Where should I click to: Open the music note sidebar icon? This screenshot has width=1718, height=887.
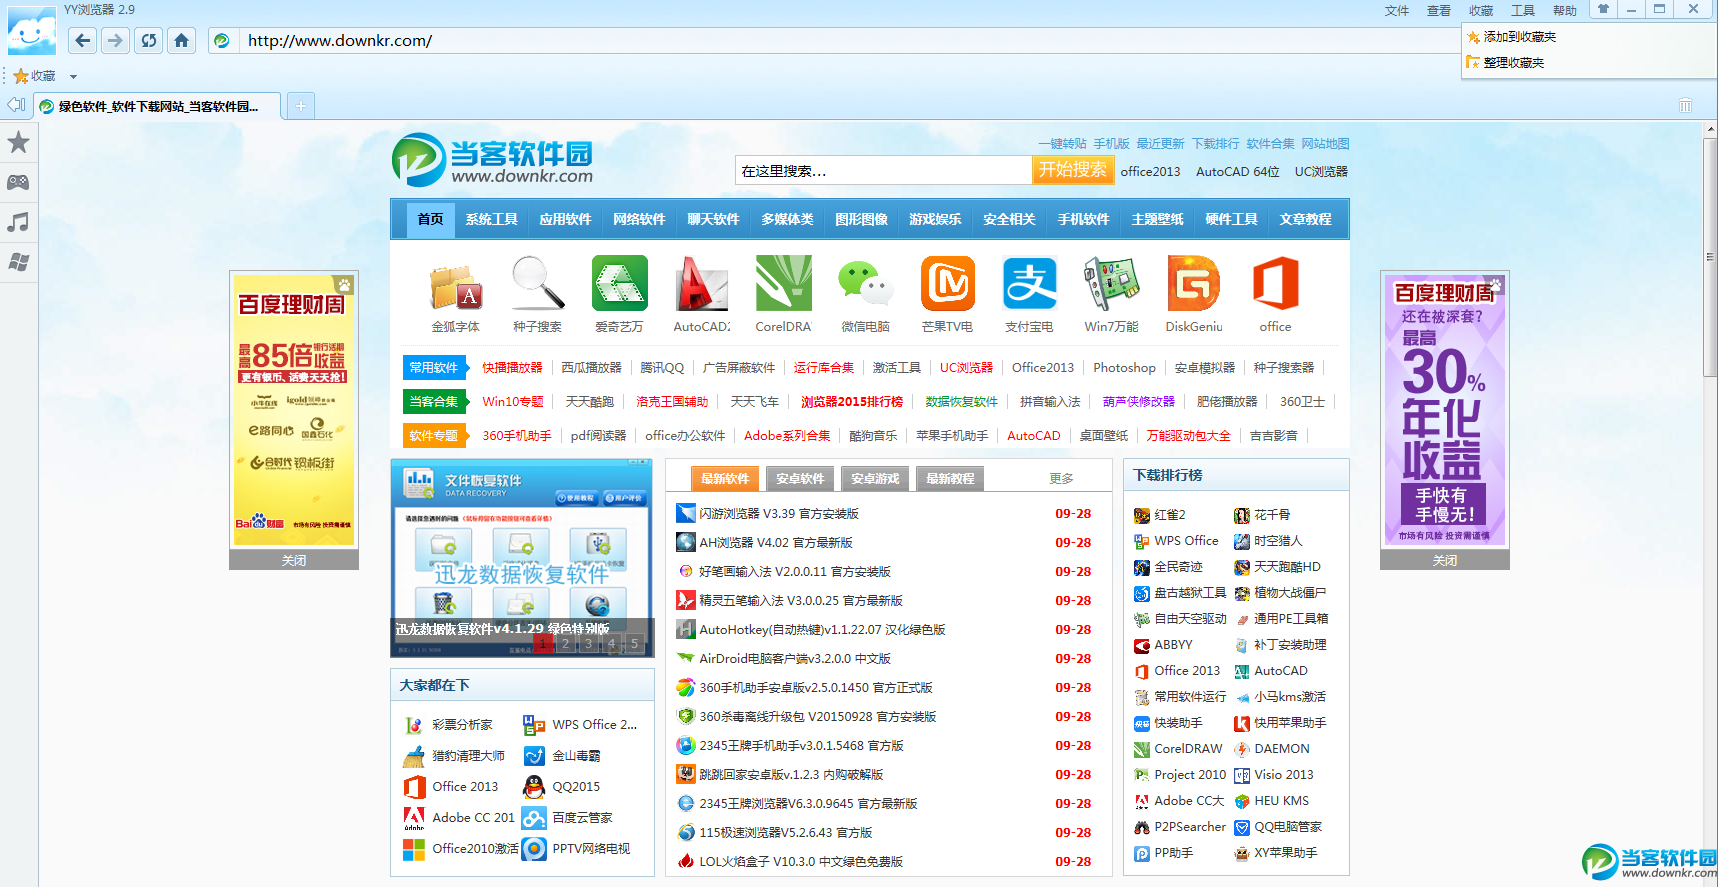pos(18,222)
